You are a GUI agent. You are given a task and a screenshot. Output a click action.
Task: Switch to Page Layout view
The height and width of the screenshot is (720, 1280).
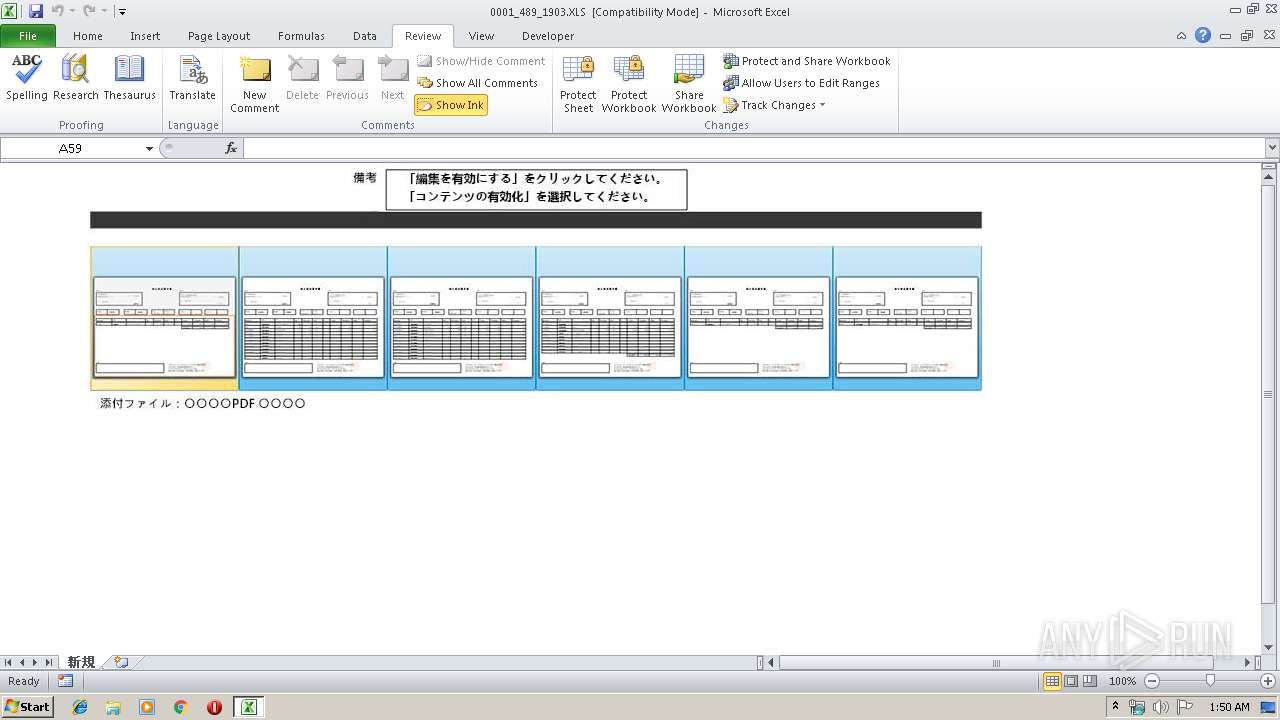coord(1071,681)
